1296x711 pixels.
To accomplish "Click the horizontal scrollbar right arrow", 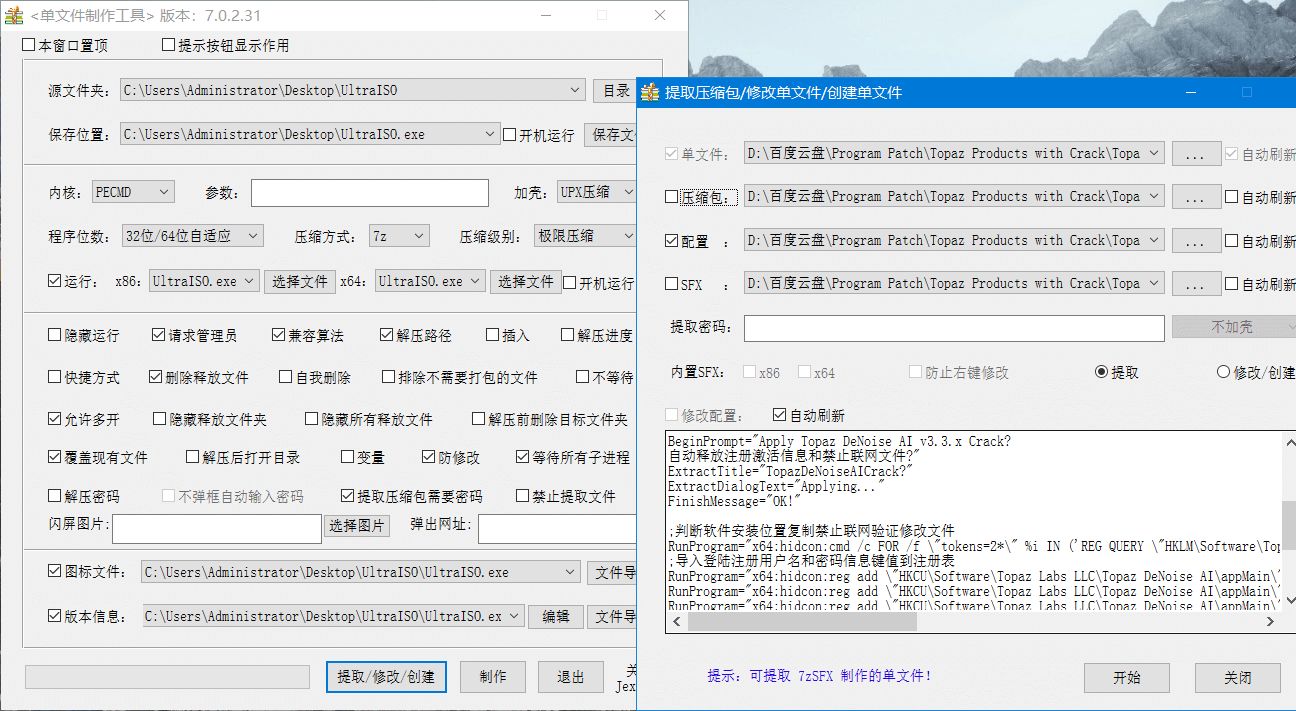I will [1271, 622].
